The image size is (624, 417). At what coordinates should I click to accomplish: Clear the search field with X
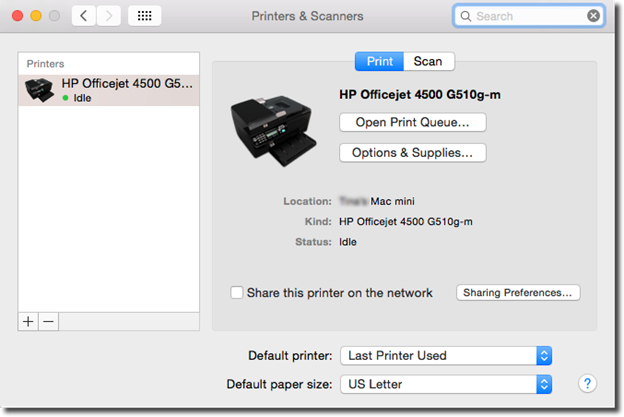coord(593,16)
